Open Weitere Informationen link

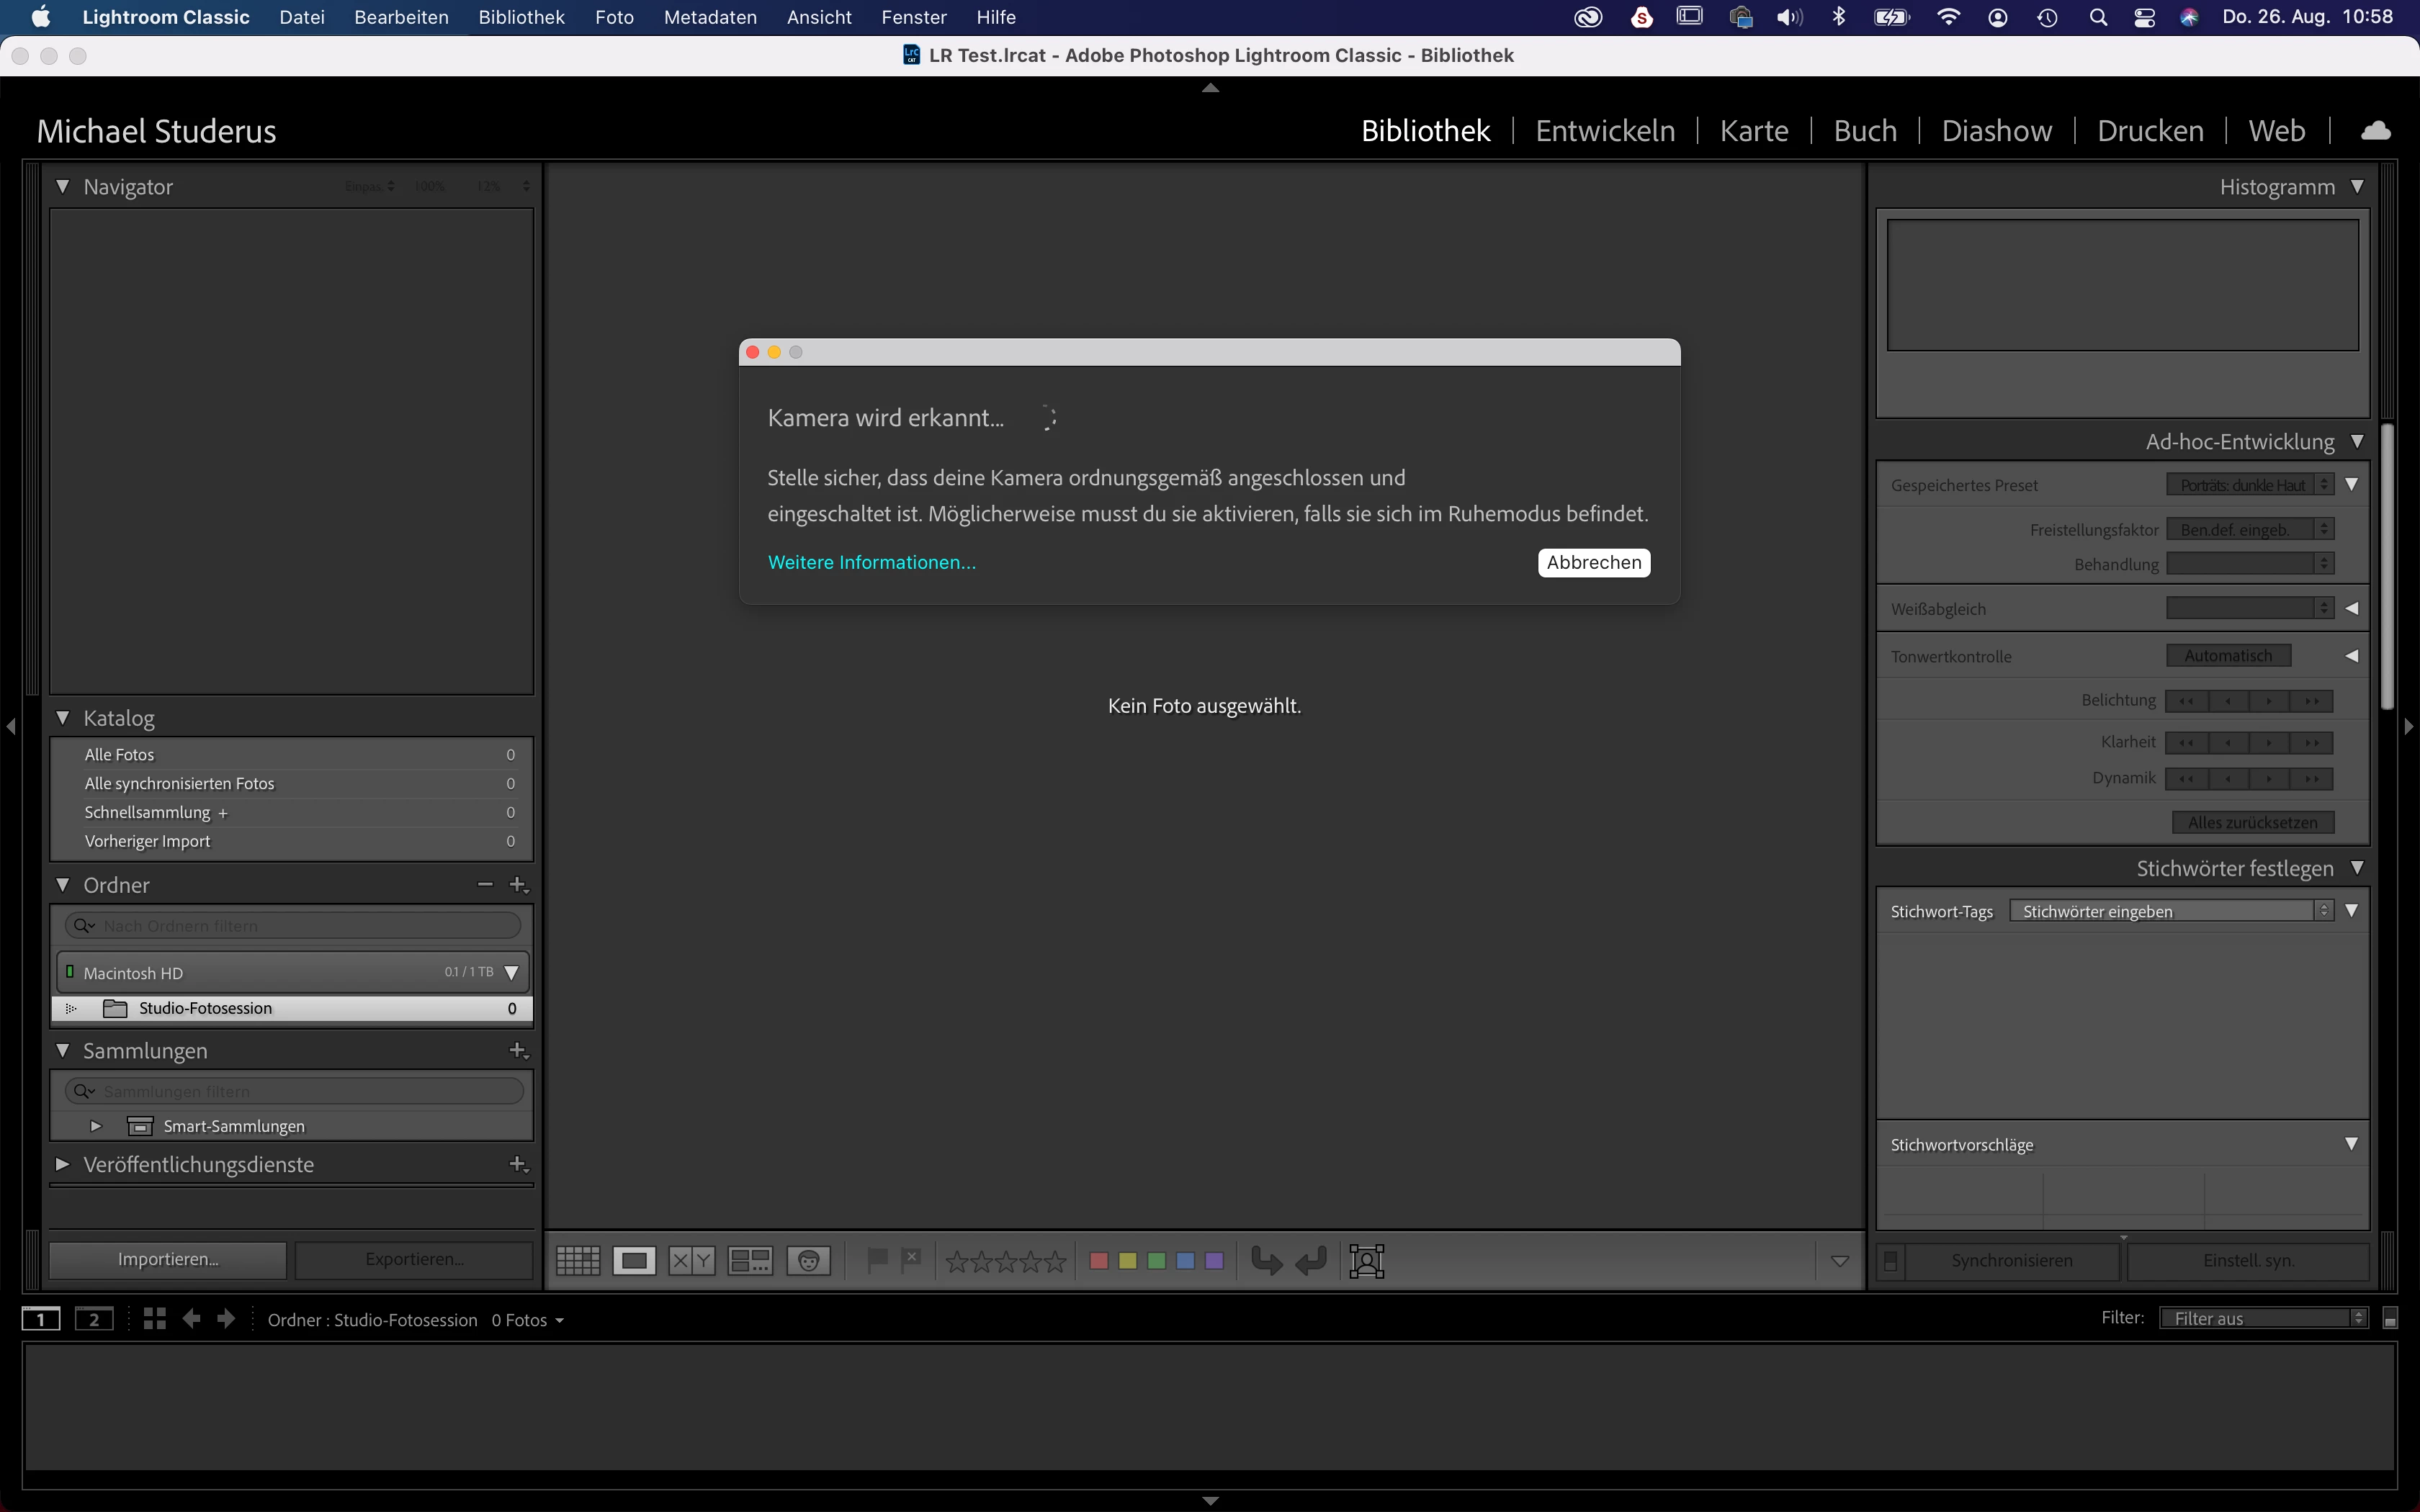(x=871, y=562)
